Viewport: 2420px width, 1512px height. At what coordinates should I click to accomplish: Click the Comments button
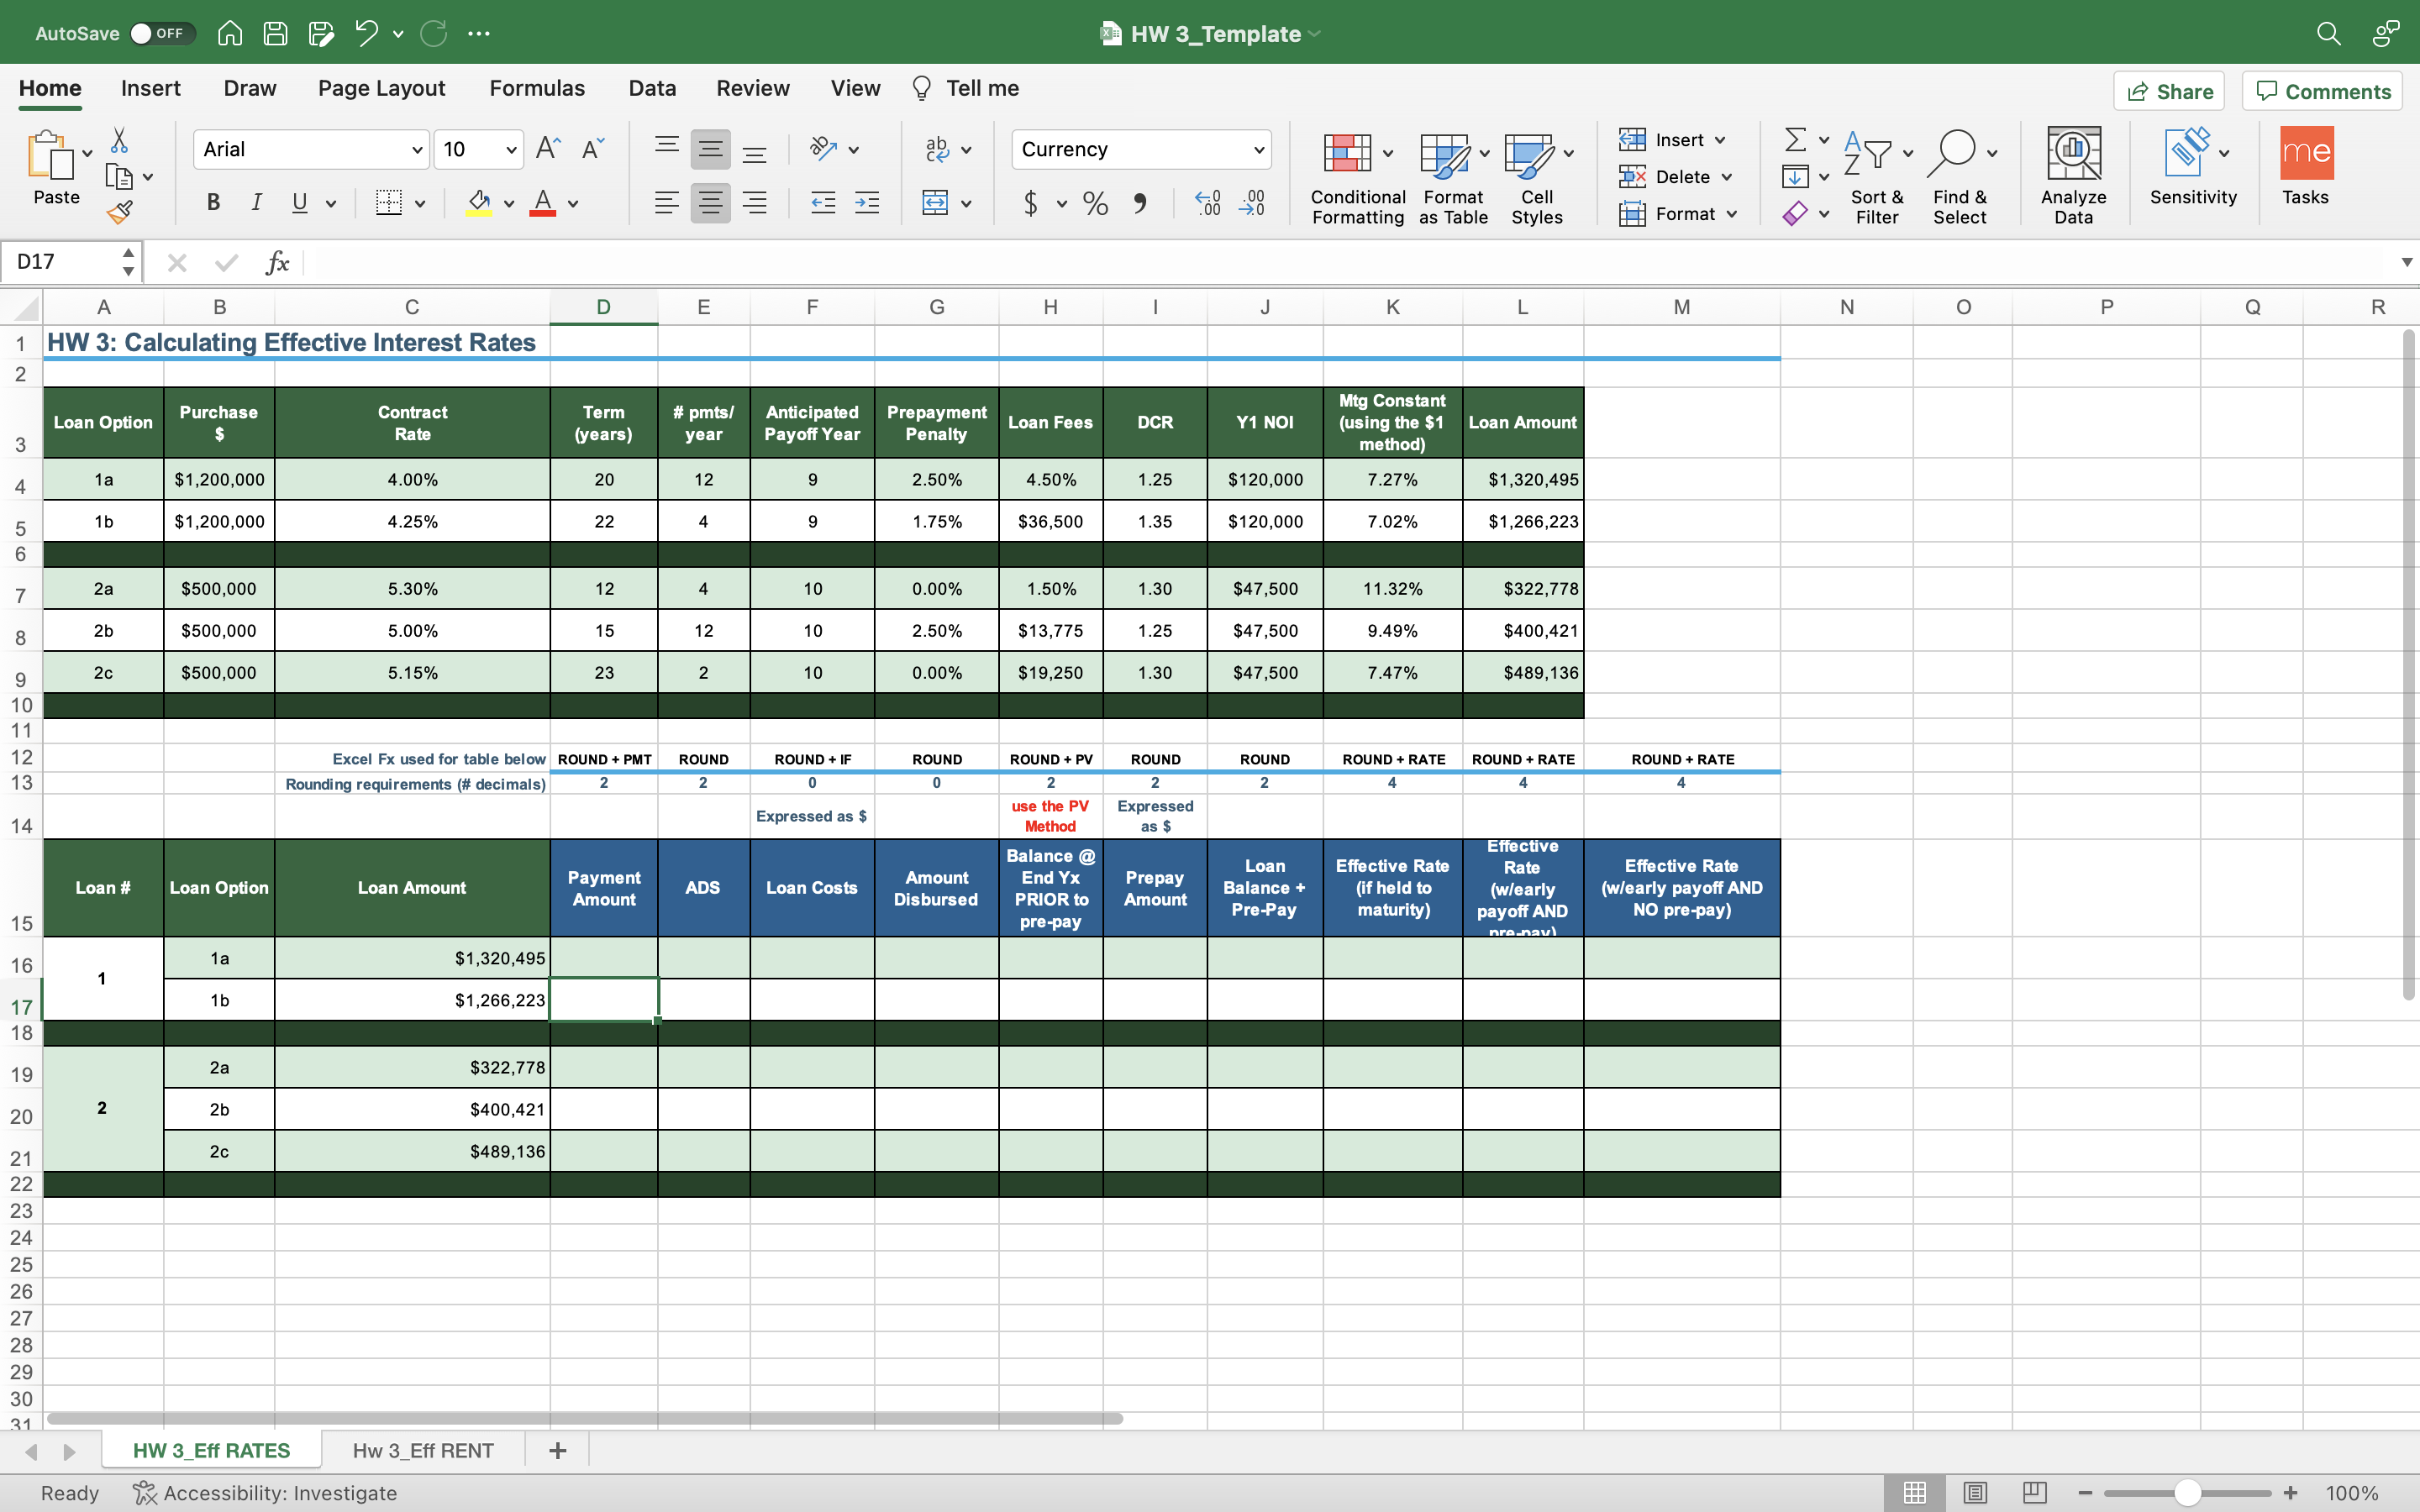(2322, 91)
